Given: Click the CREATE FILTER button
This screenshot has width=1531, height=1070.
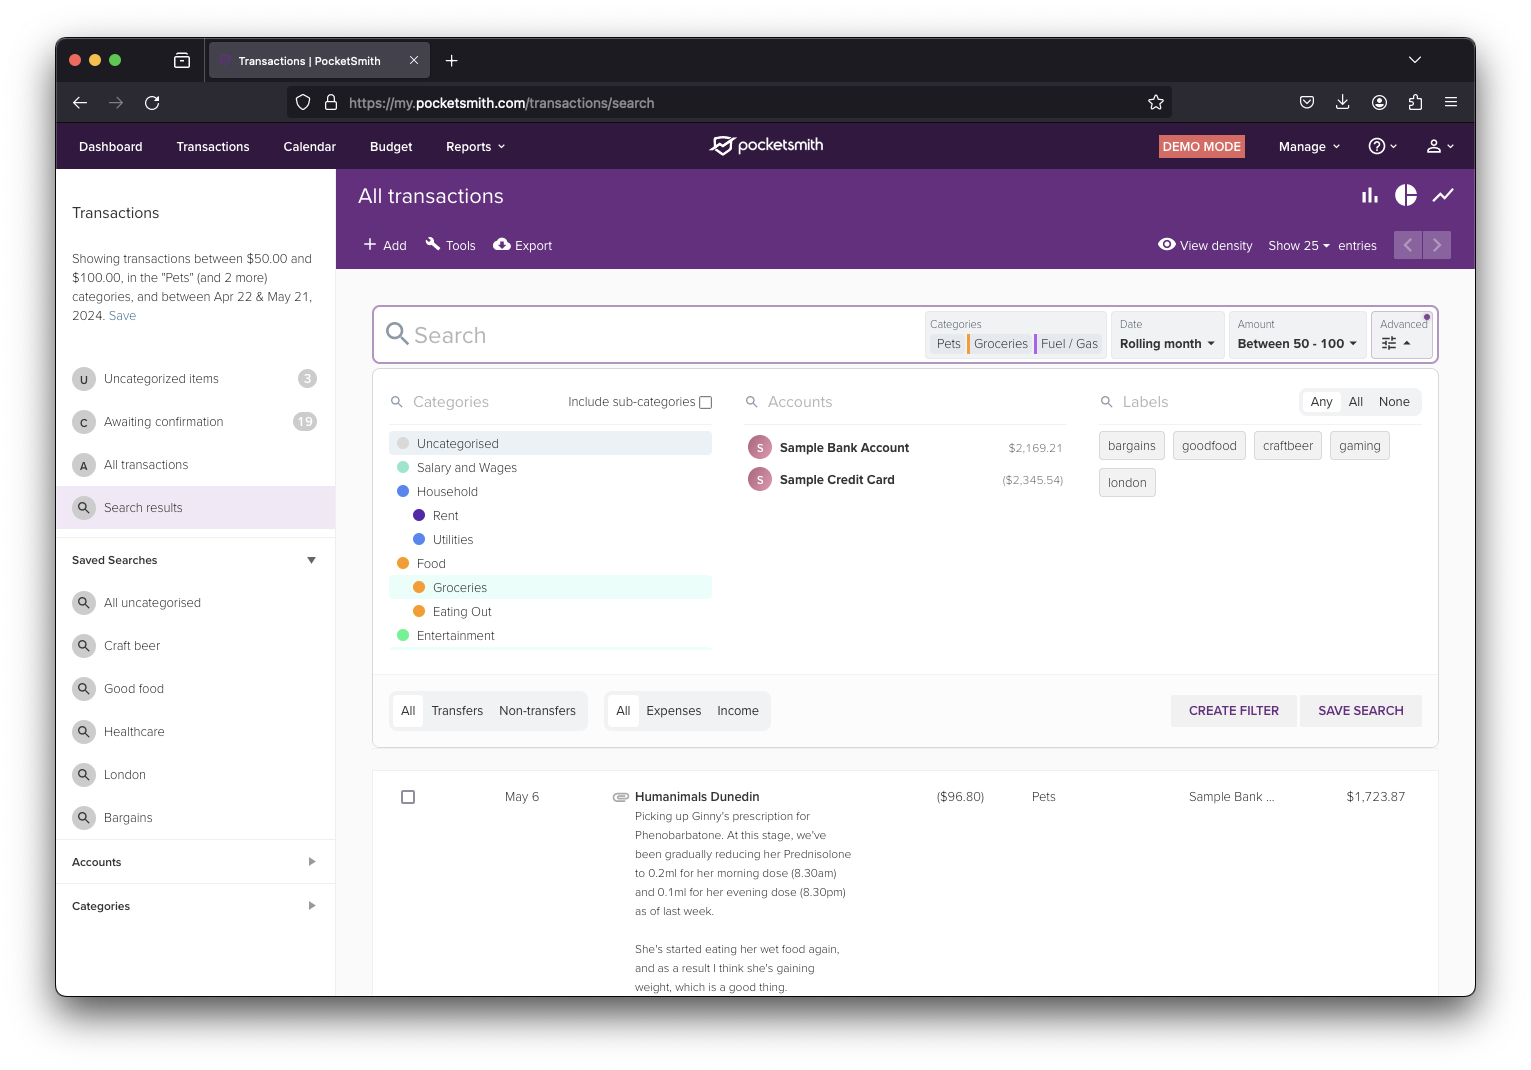Looking at the screenshot, I should pos(1233,711).
